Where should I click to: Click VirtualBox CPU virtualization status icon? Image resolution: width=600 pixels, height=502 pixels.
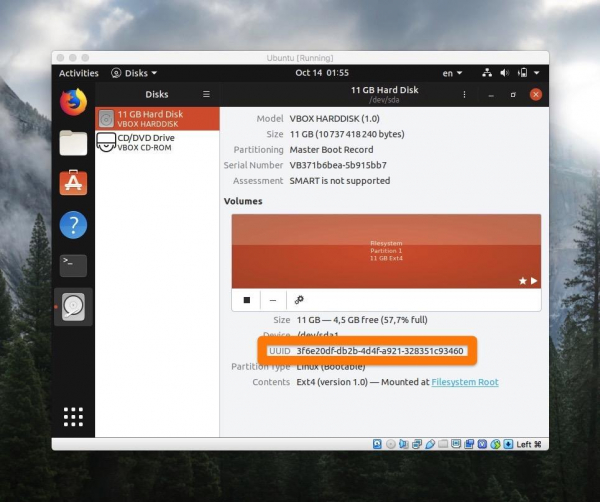pyautogui.click(x=482, y=444)
